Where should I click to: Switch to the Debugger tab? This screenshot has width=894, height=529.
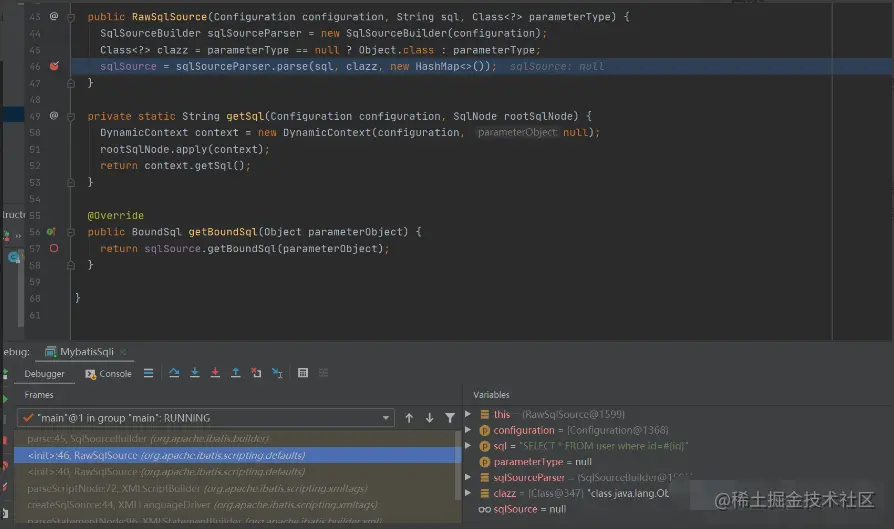coord(44,374)
